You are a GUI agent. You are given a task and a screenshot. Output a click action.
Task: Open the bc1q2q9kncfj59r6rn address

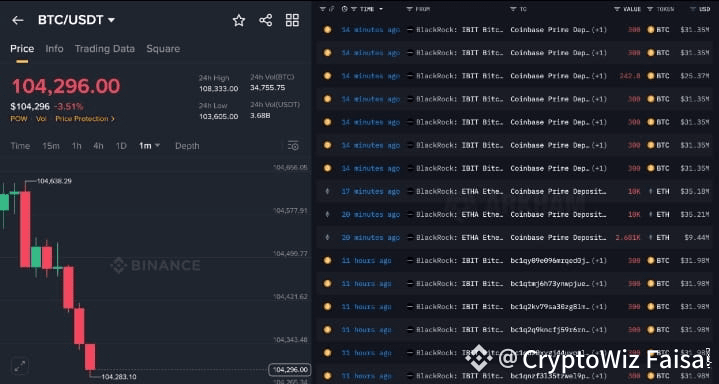(550, 329)
